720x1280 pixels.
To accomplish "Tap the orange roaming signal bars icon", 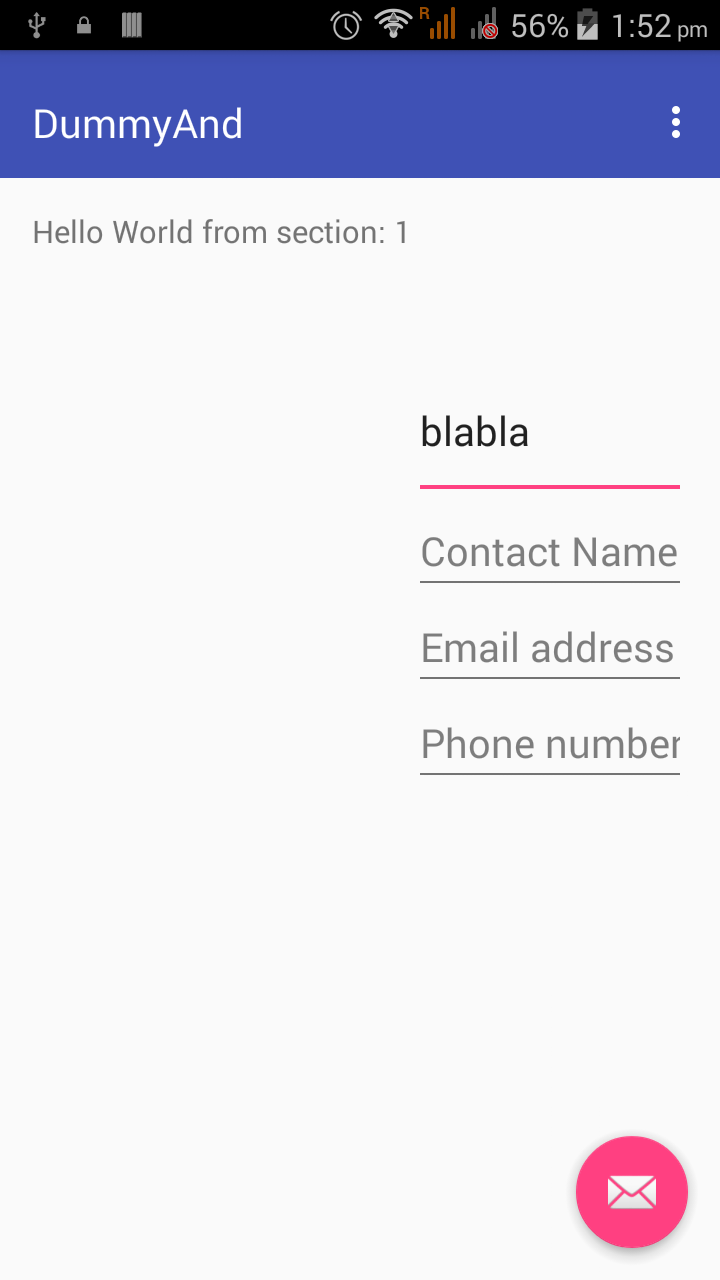I will [438, 24].
